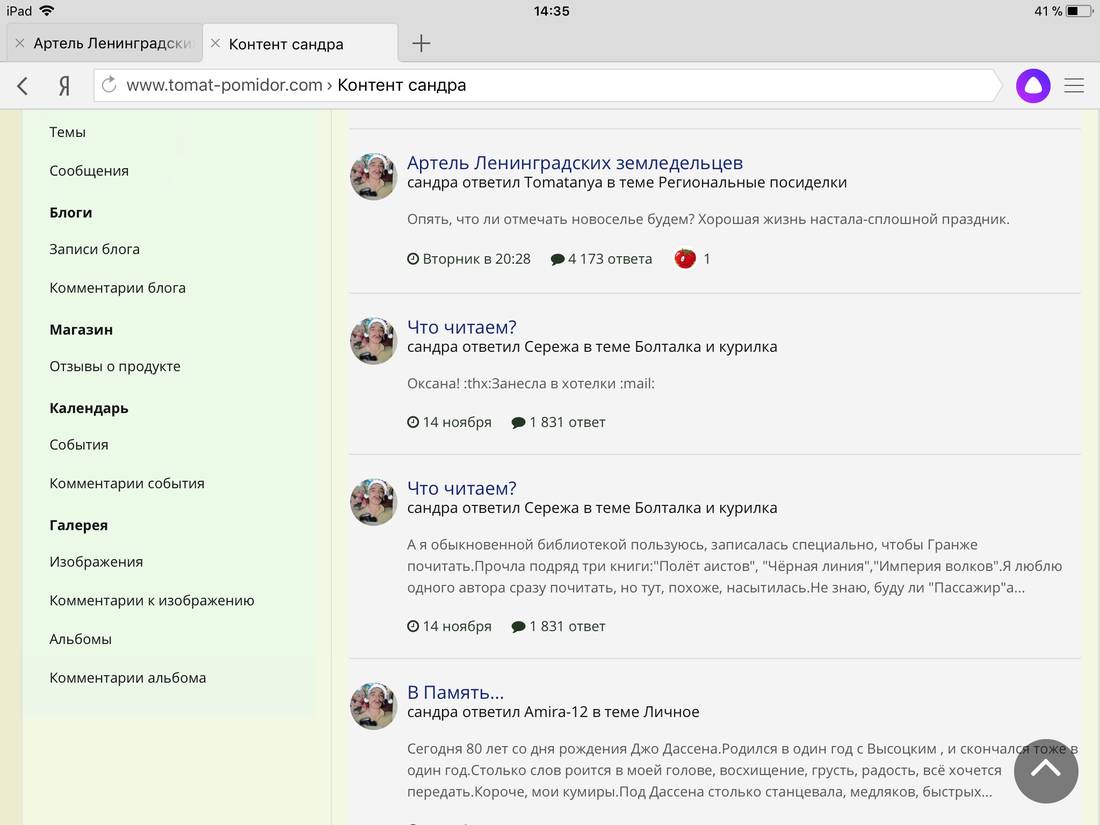Choose 'Изображения' under Галерея
Image resolution: width=1100 pixels, height=825 pixels.
point(96,562)
